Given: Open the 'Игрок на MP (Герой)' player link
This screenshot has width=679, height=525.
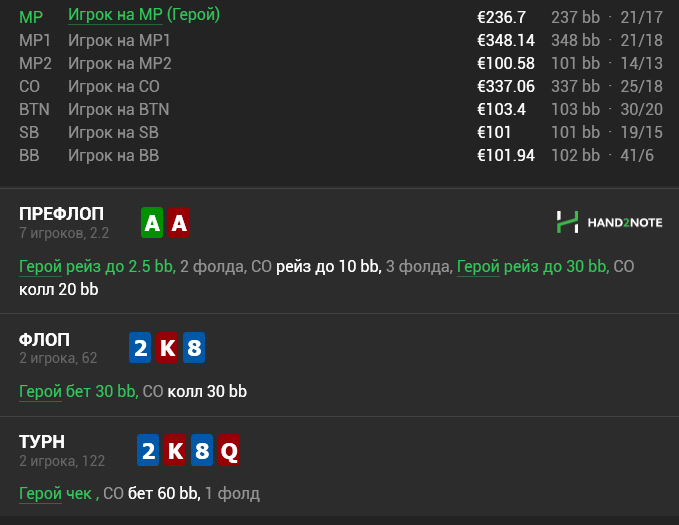Looking at the screenshot, I should [144, 16].
